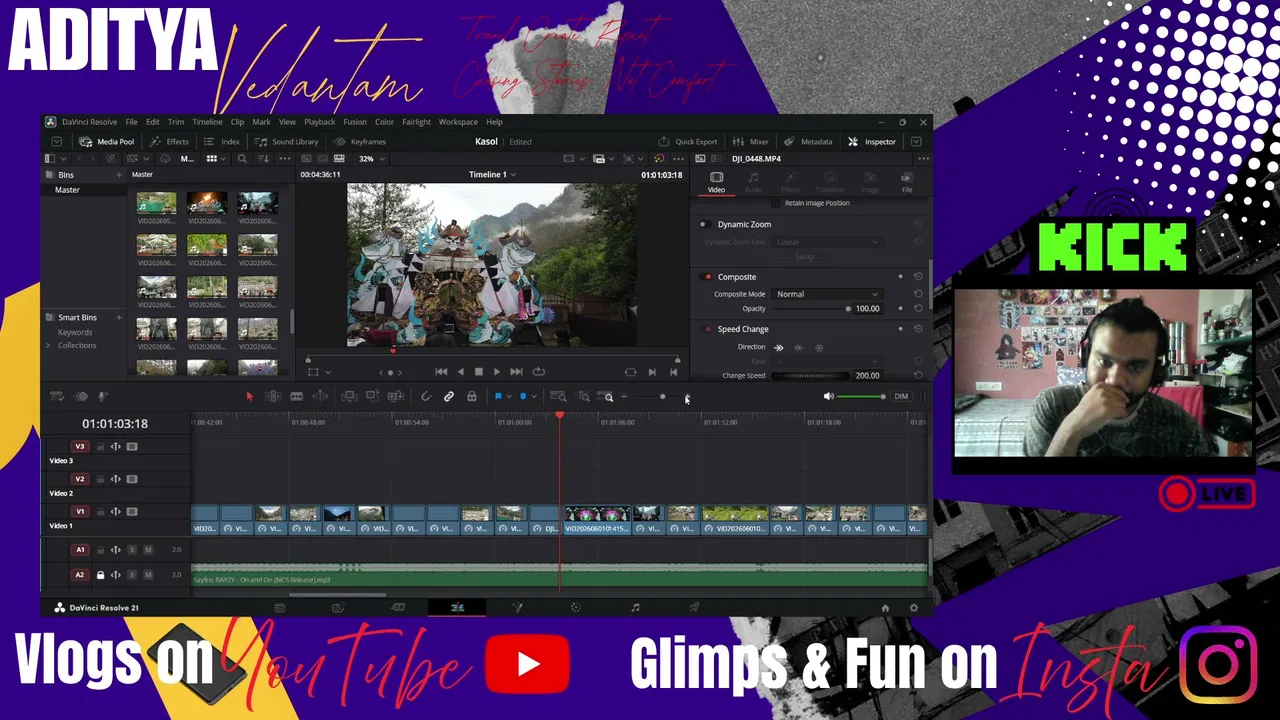Select the freeze frame snowflake icon
Viewport: 1280px width, 720px height.
tap(819, 347)
